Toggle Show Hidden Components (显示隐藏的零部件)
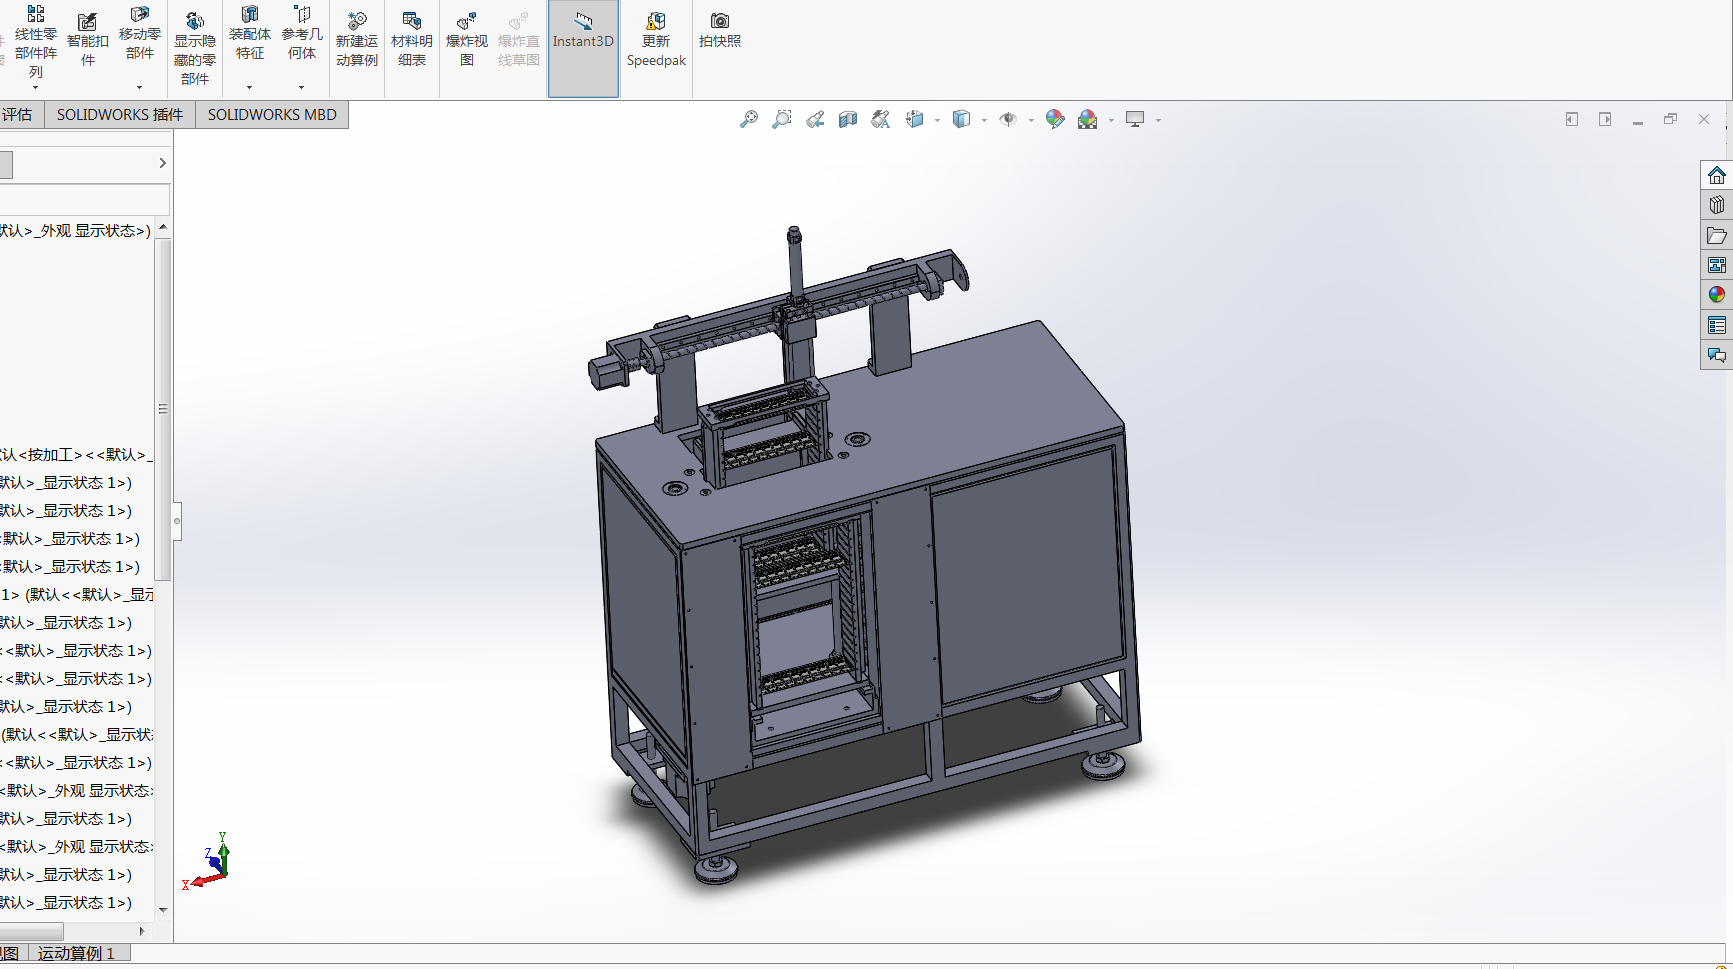Image resolution: width=1733 pixels, height=969 pixels. (x=195, y=48)
